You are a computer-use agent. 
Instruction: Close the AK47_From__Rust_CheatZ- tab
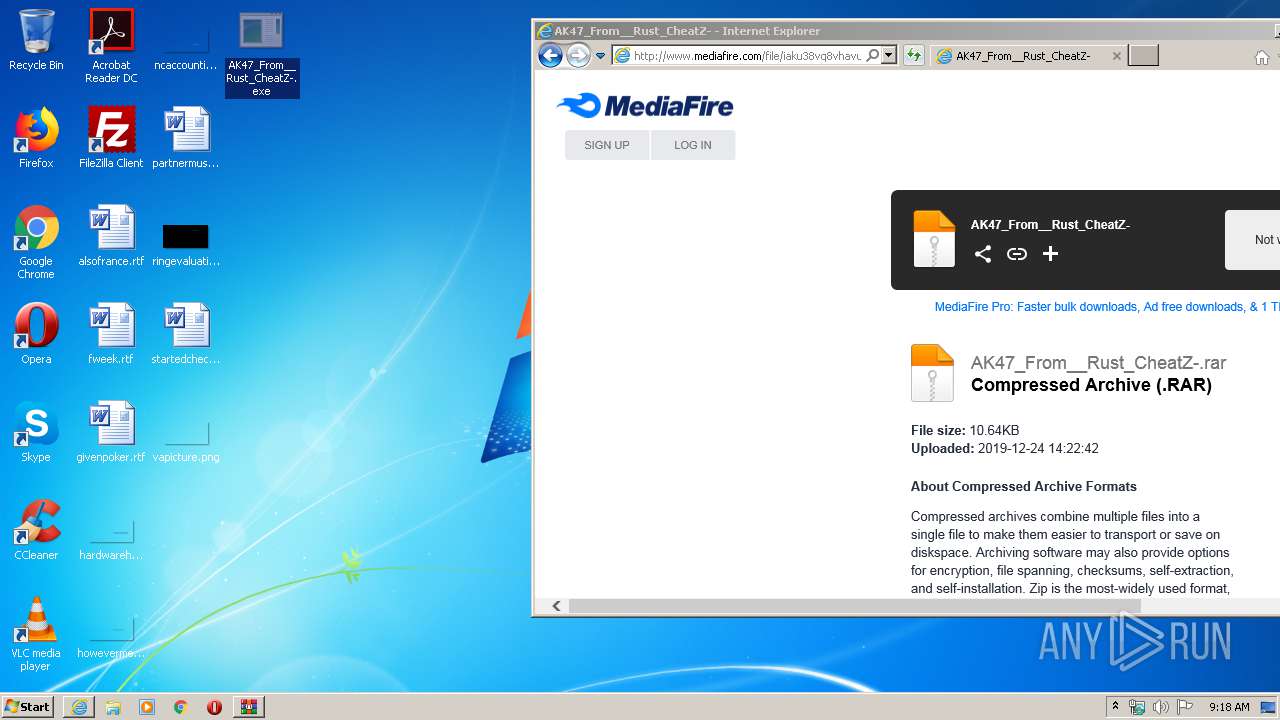tap(1117, 56)
